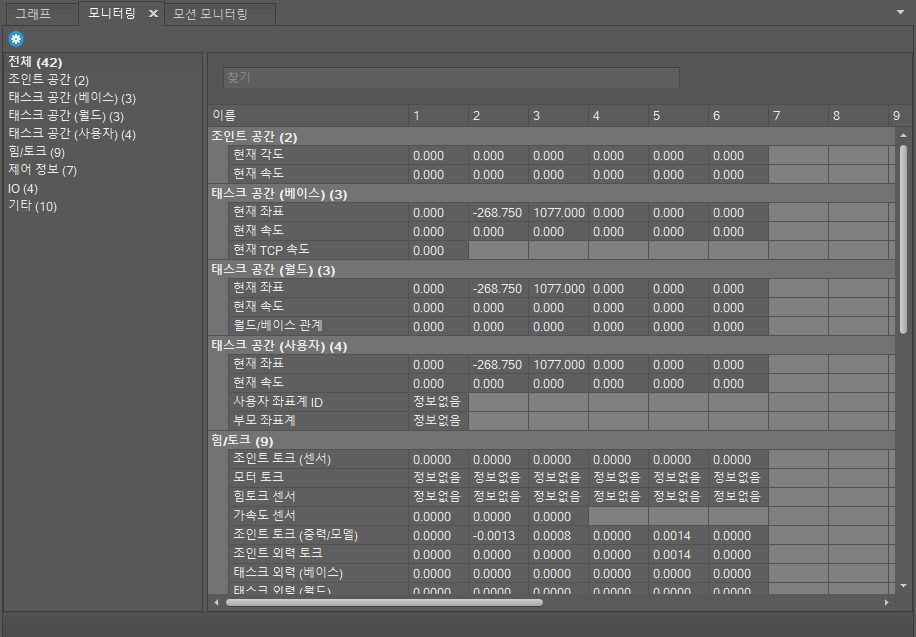The width and height of the screenshot is (916, 637).
Task: Switch to the 그래프 tab
Action: point(40,14)
